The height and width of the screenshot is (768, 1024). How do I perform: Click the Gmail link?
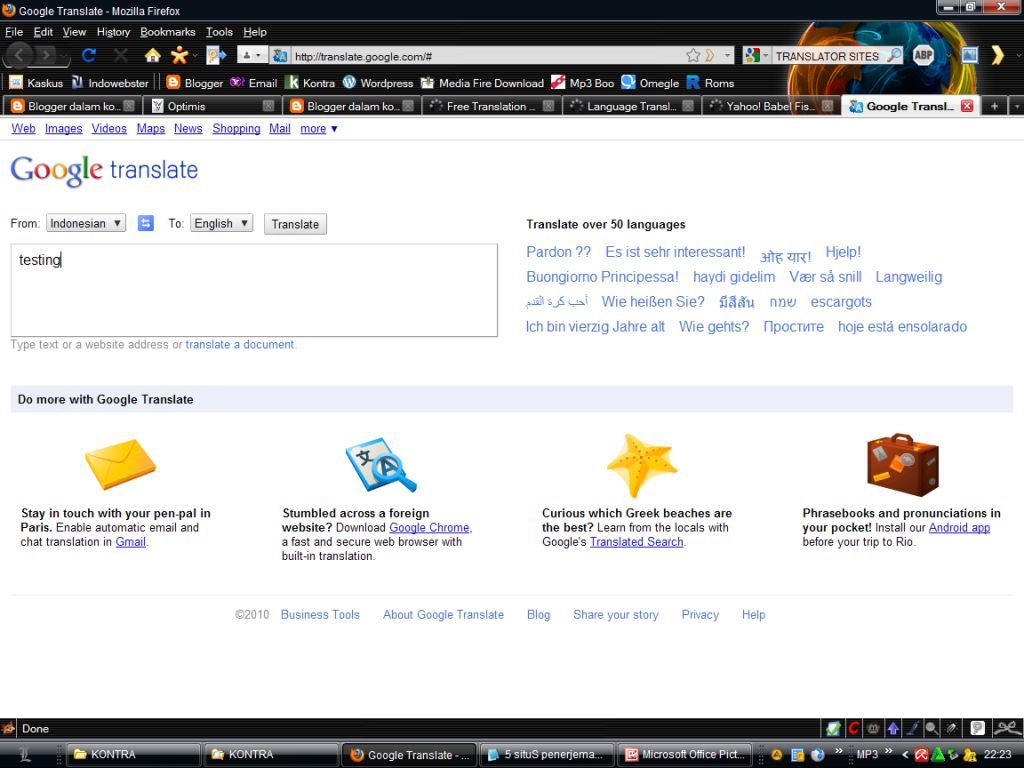point(131,542)
